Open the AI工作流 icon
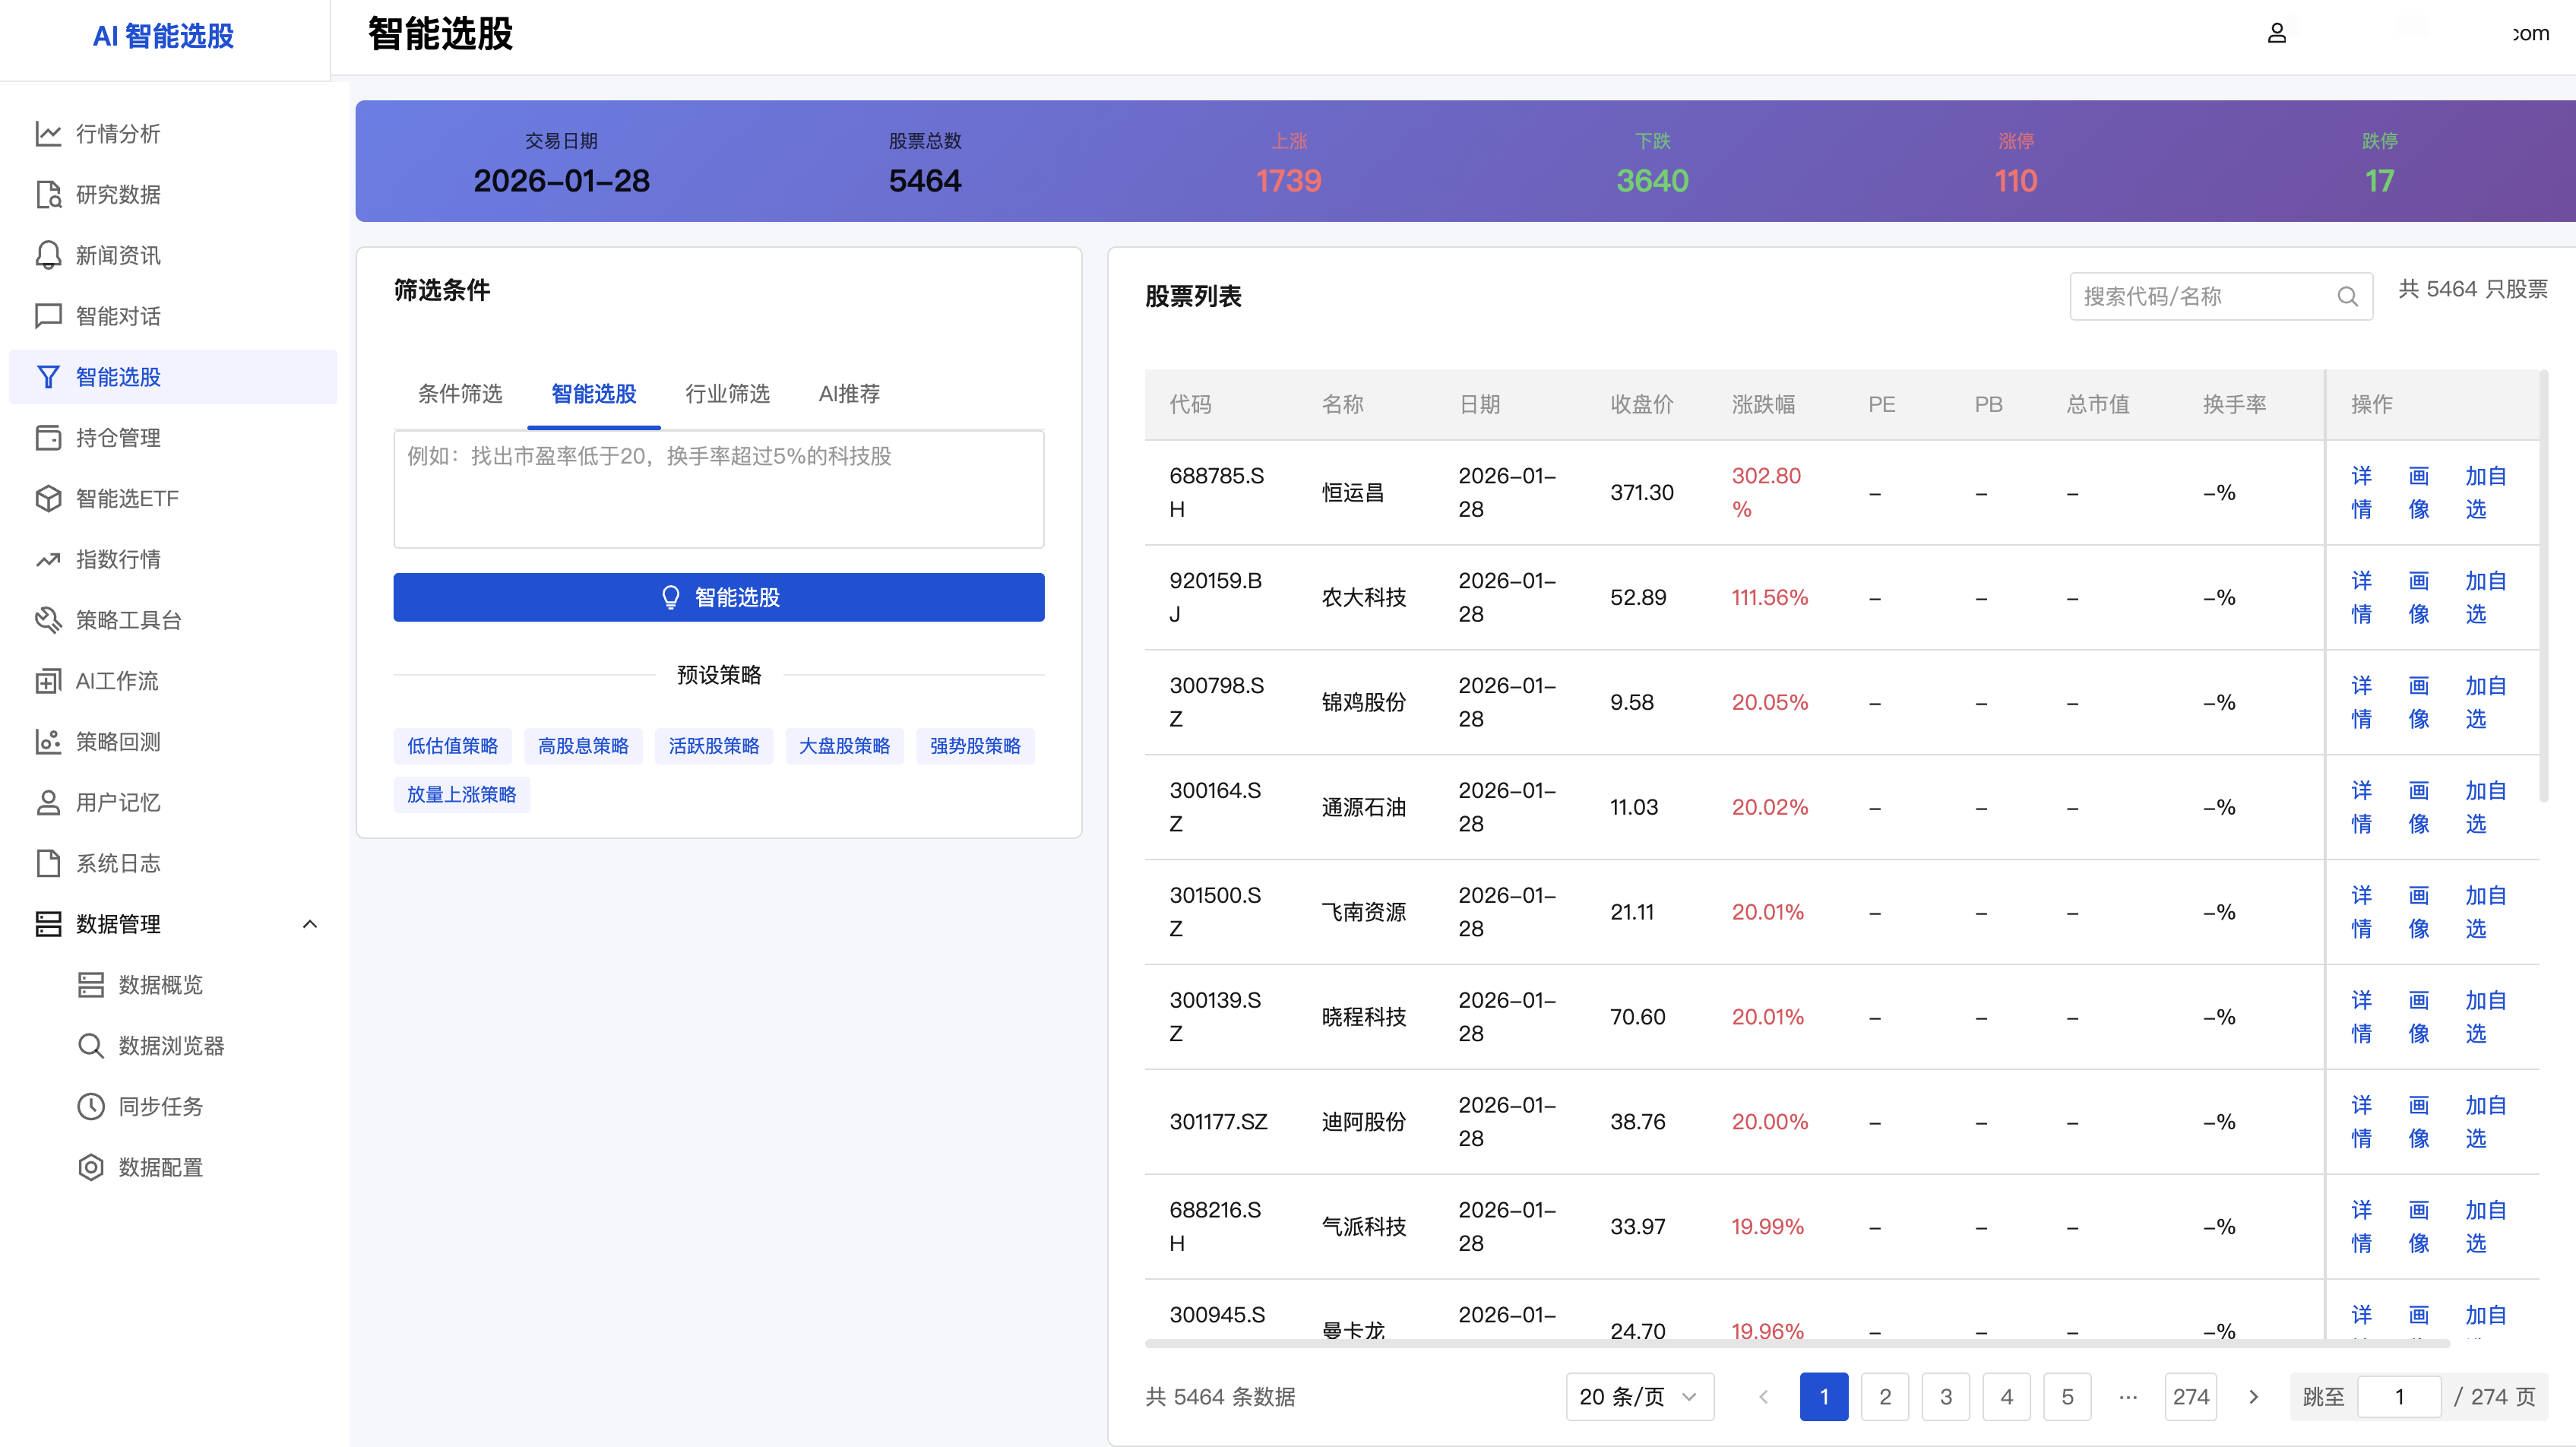 tap(48, 681)
